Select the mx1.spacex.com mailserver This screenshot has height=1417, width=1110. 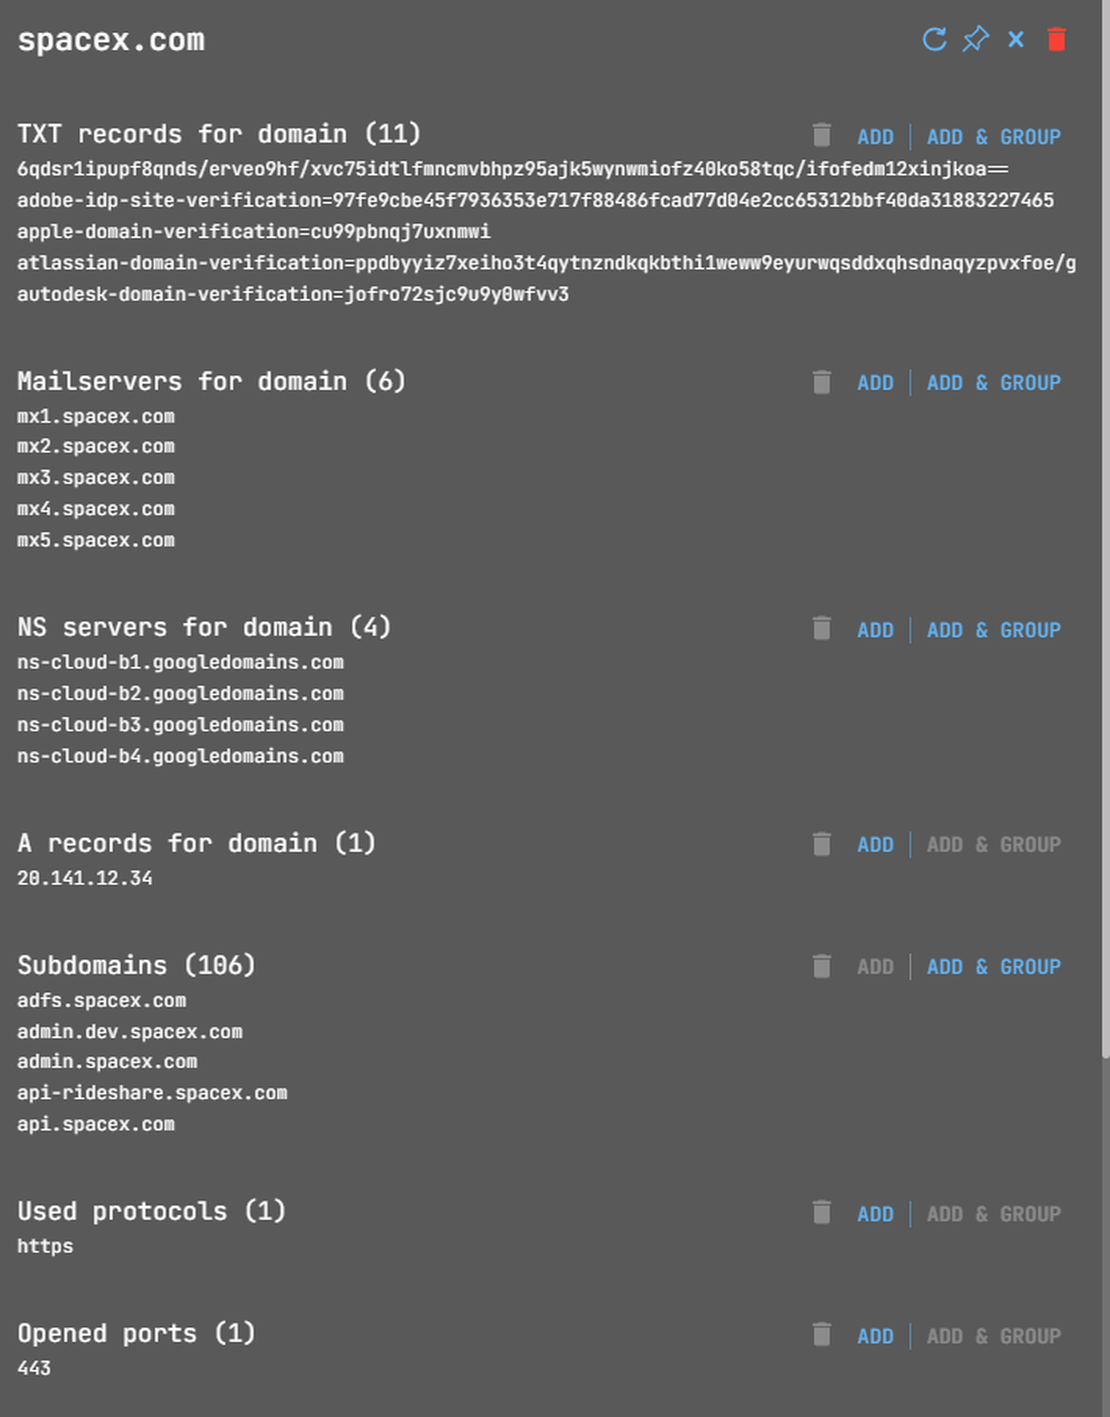point(96,416)
